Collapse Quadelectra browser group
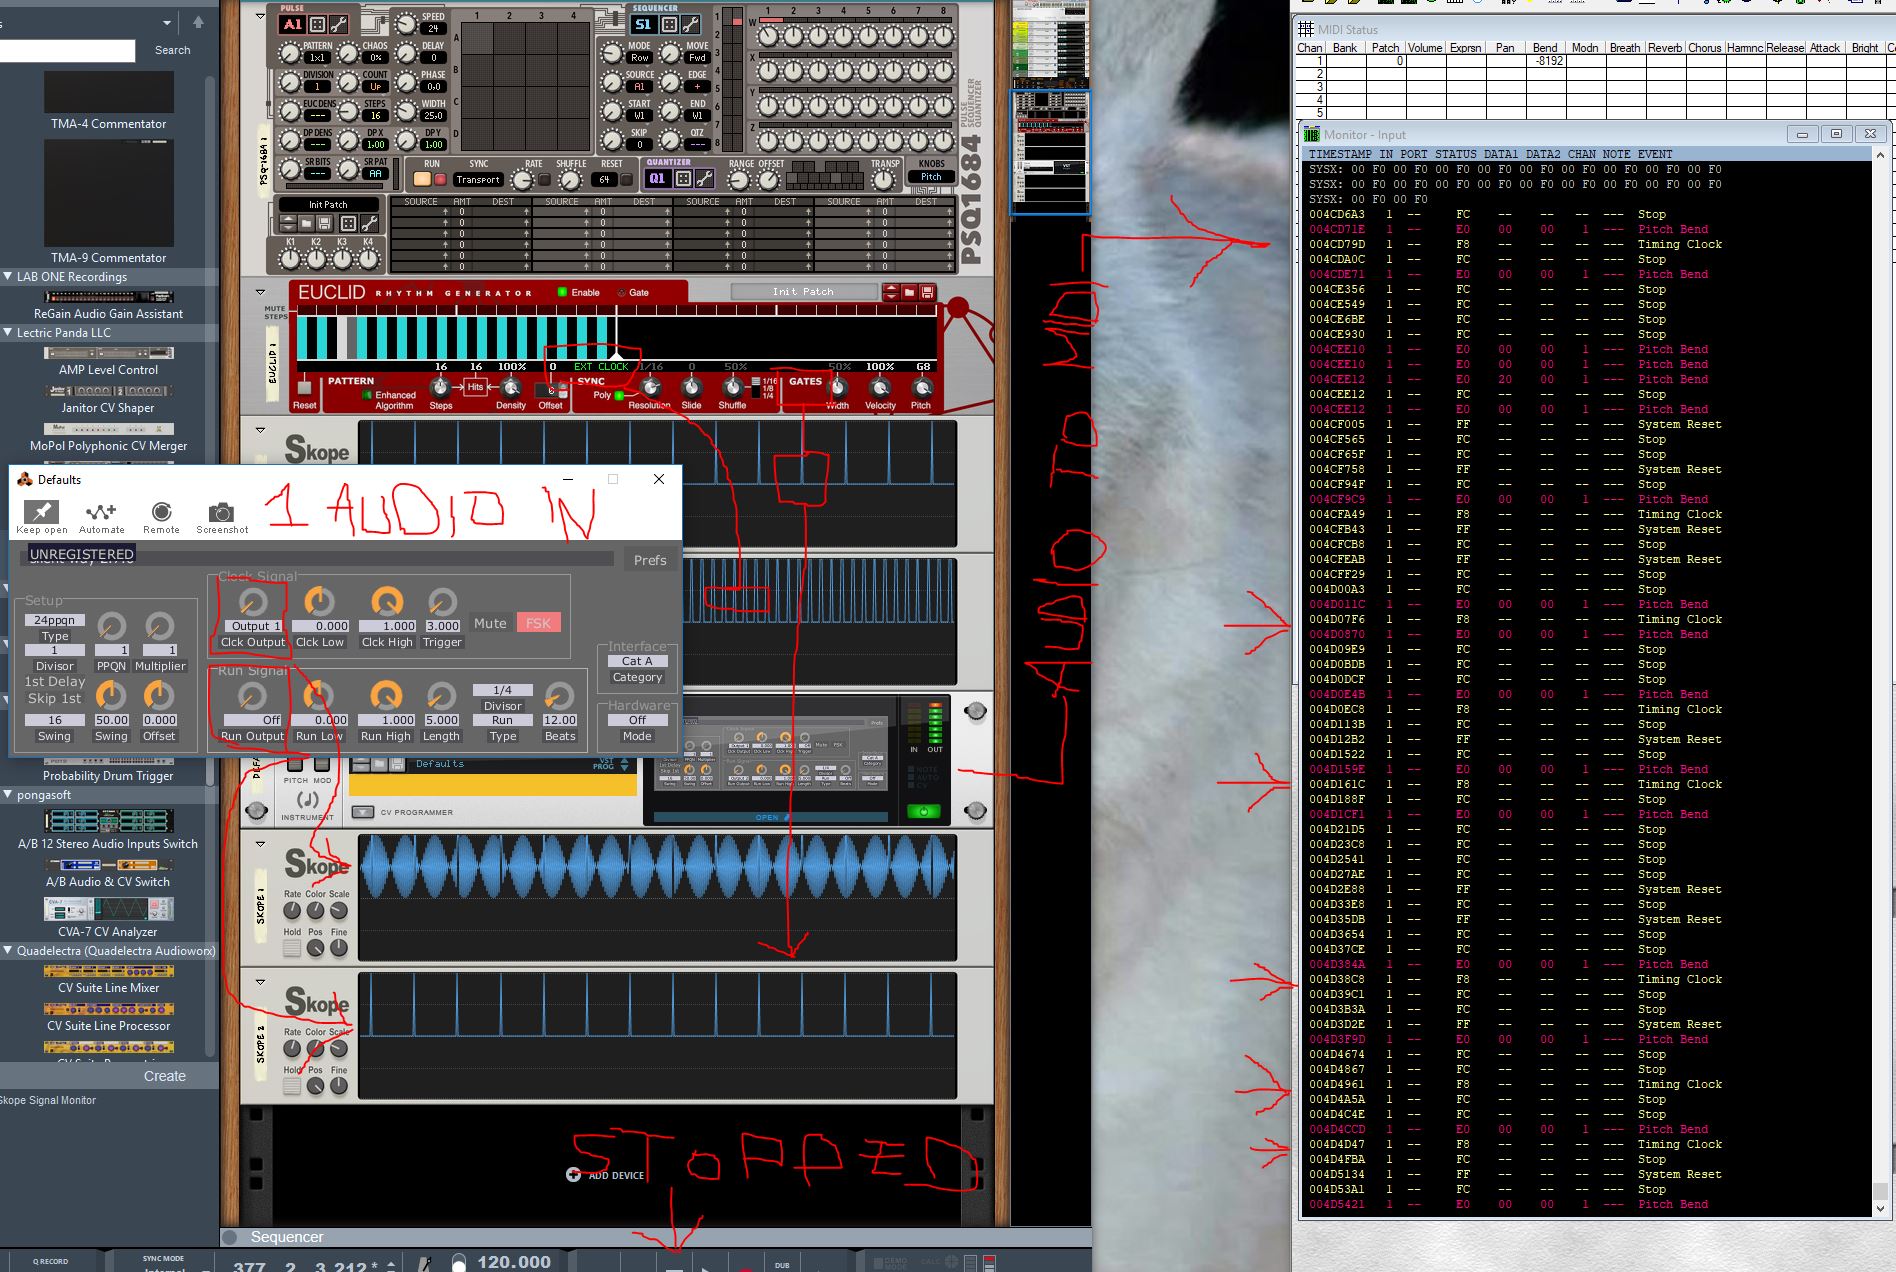 pyautogui.click(x=8, y=951)
